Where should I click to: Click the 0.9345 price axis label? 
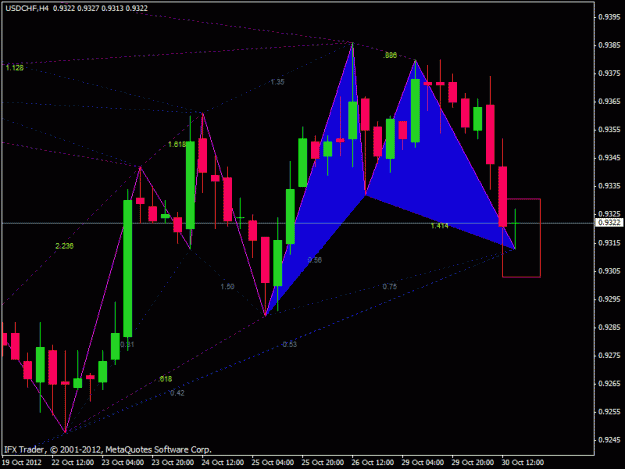(x=609, y=158)
